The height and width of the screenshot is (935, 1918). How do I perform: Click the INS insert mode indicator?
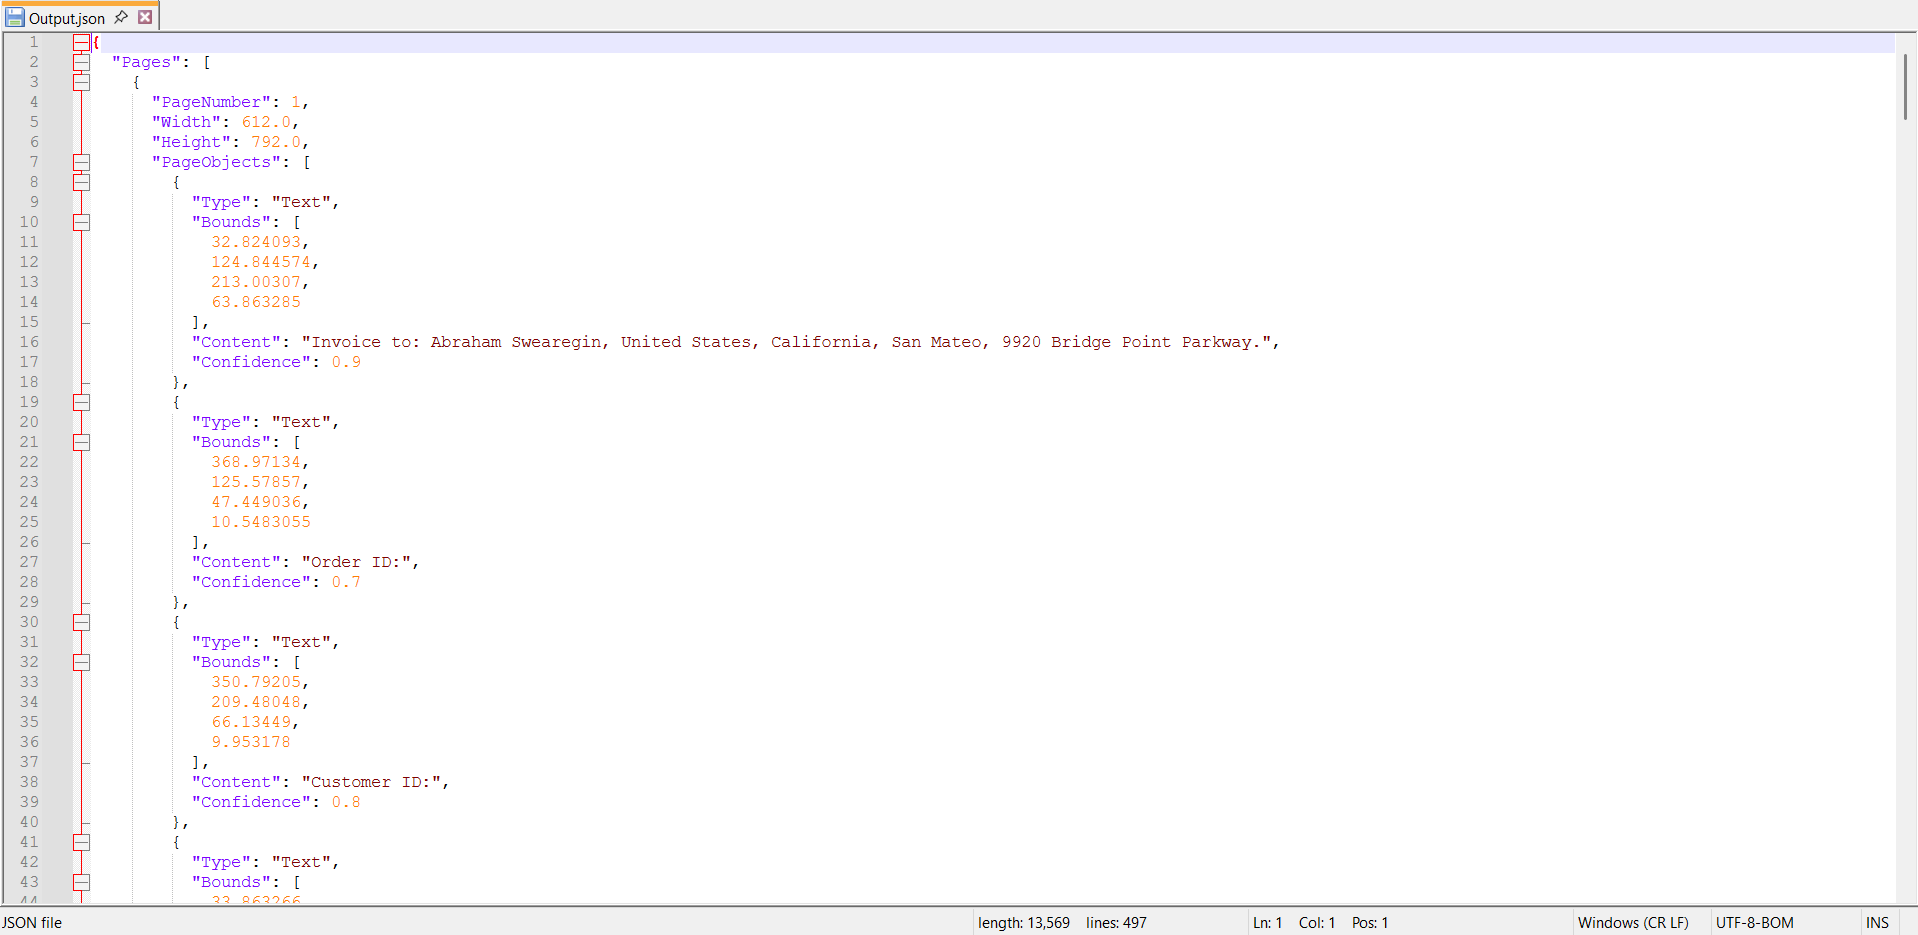[1877, 923]
